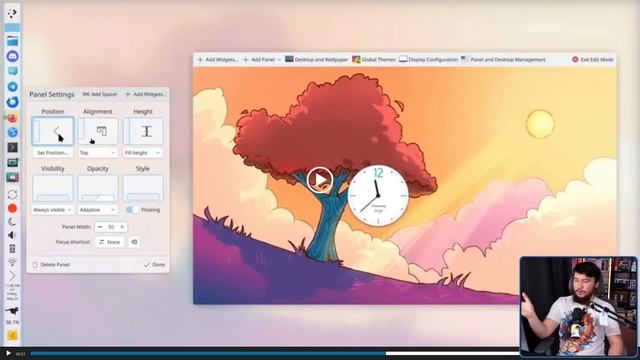Click the Style preview box
Viewport: 640px width, 360px height.
pos(143,188)
